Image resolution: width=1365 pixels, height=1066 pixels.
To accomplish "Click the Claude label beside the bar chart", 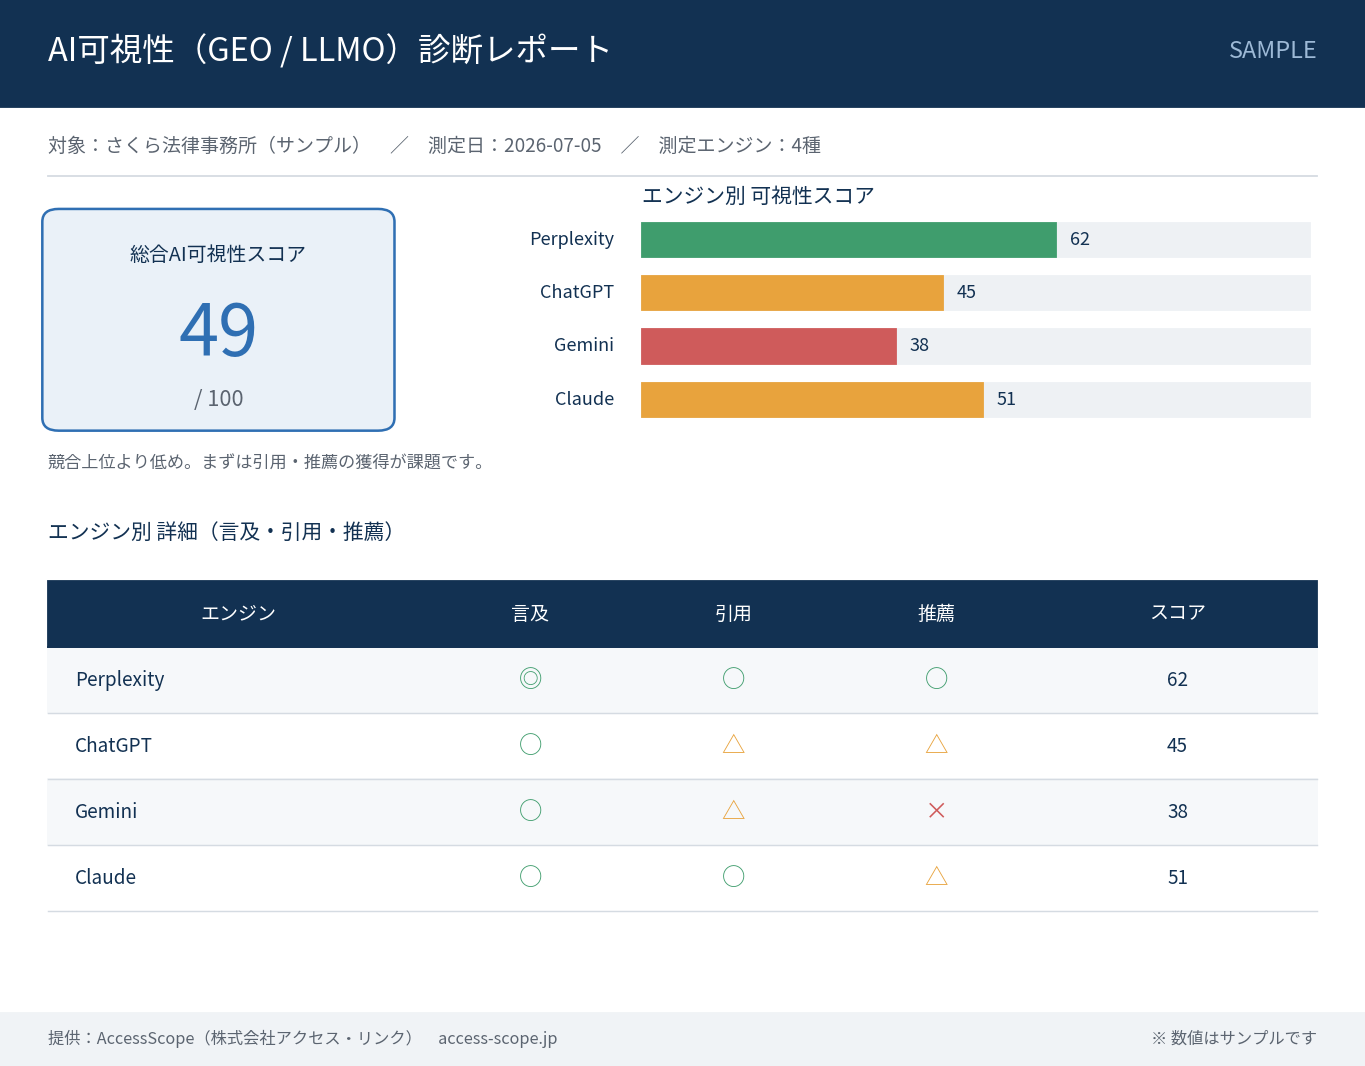I will 585,399.
